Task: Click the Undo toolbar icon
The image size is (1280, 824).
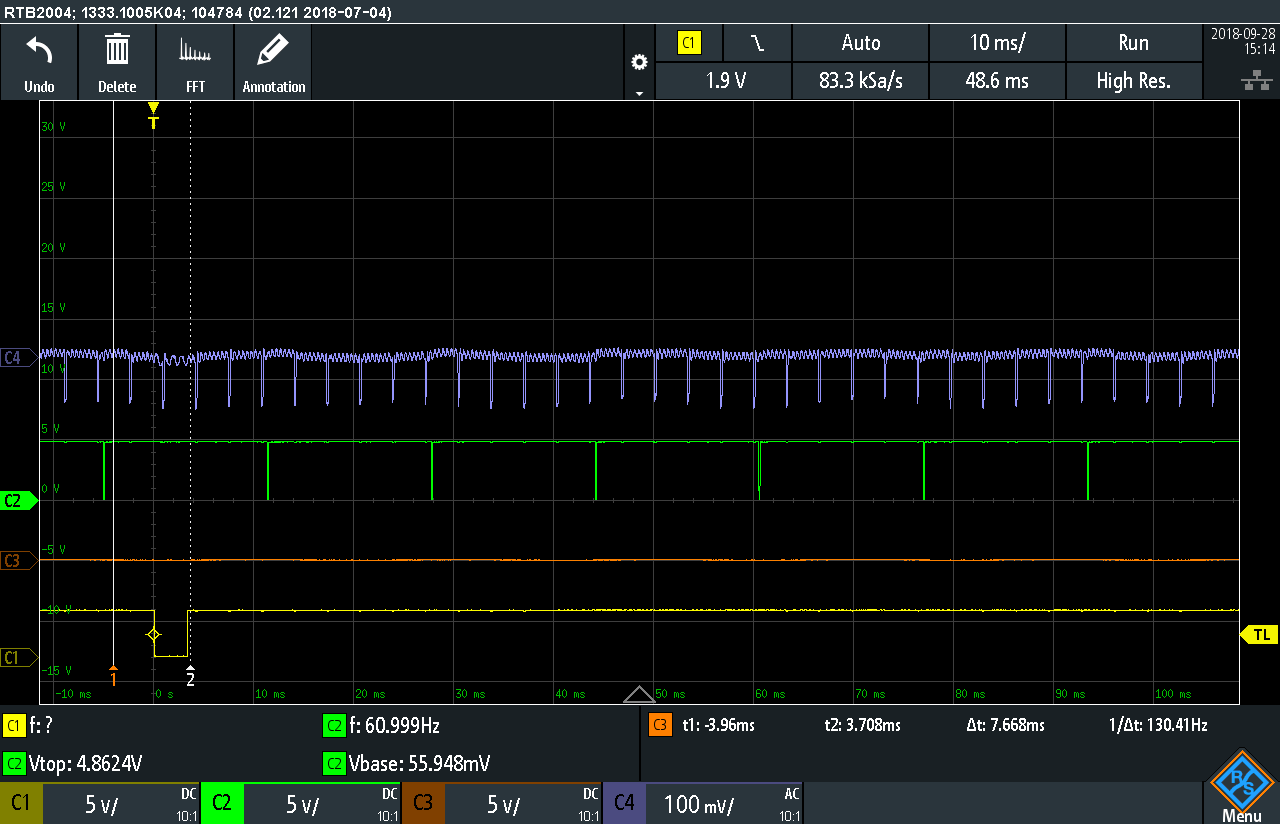Action: tap(39, 62)
